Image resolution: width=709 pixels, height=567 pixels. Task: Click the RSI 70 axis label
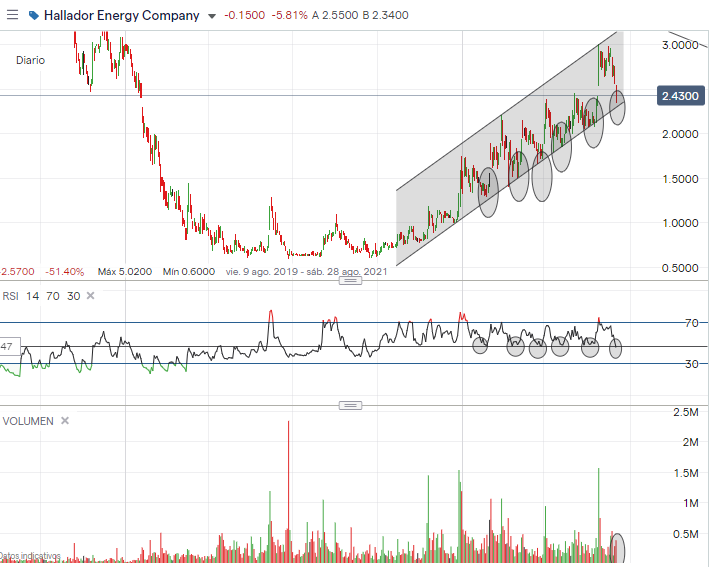[x=692, y=323]
